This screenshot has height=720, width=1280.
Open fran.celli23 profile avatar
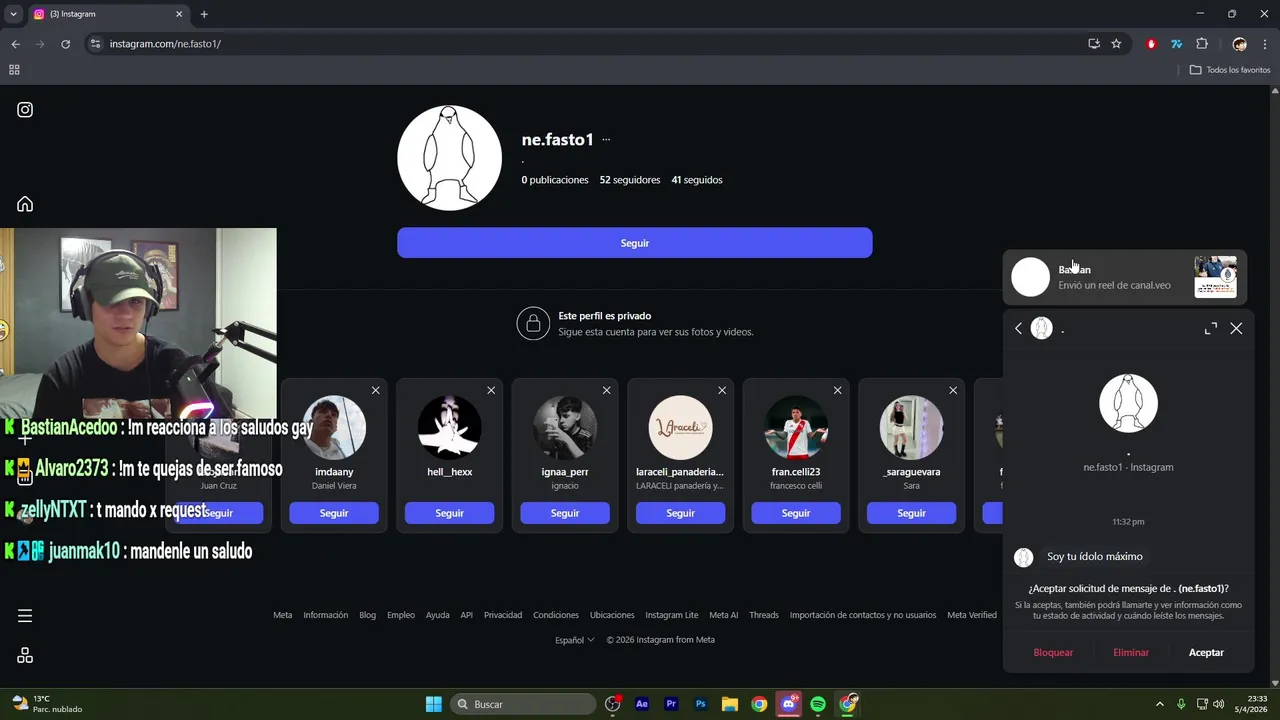pyautogui.click(x=796, y=428)
